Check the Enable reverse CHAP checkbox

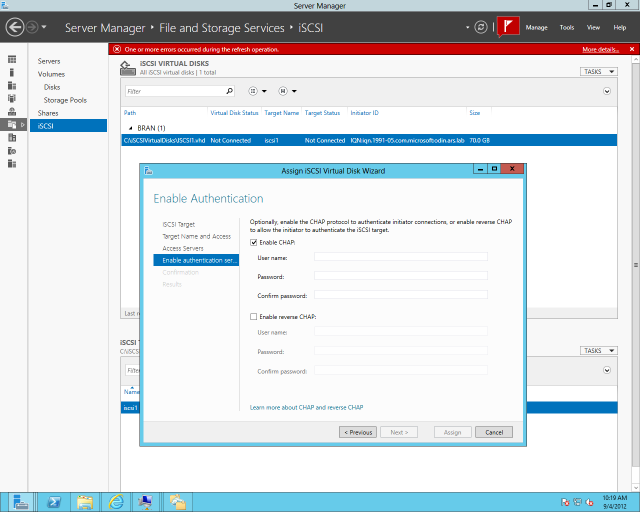(x=253, y=316)
